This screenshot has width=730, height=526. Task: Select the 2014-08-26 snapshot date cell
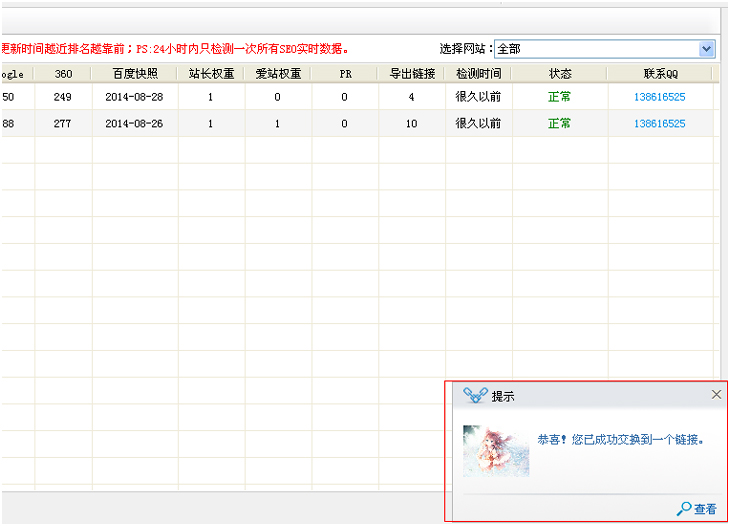tap(135, 123)
